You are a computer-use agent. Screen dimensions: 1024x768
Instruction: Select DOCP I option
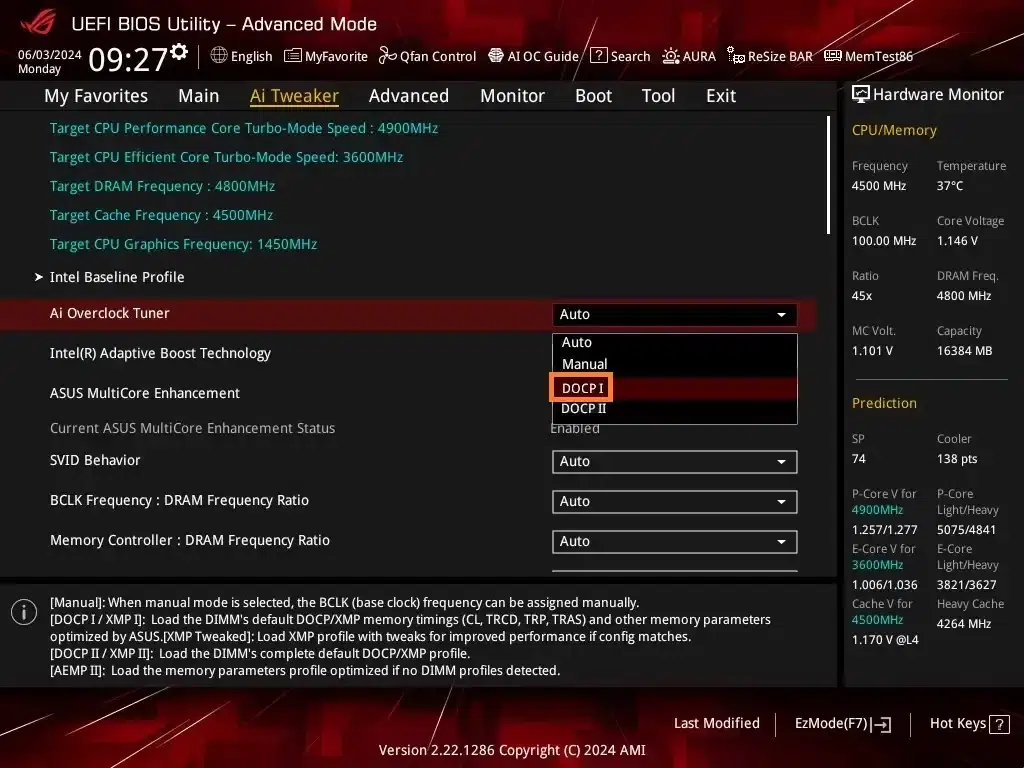point(674,388)
